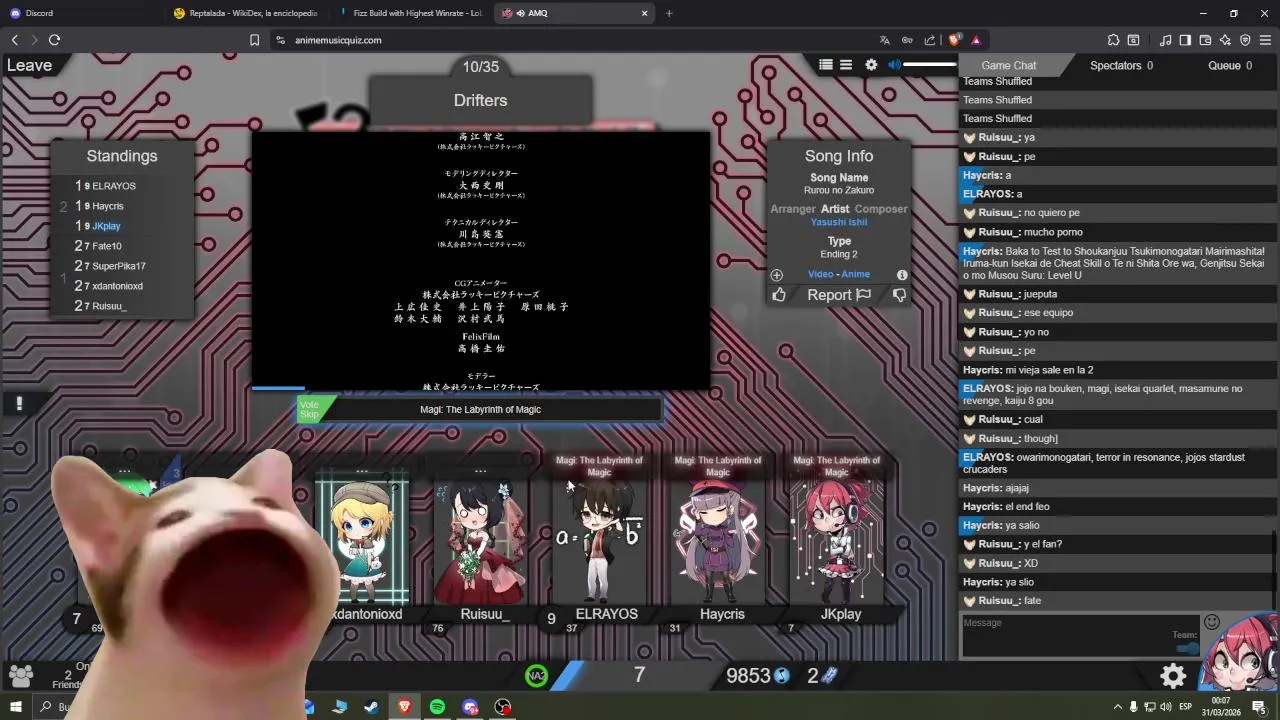Click SuperPika17 in the Standings list
The width and height of the screenshot is (1280, 720).
point(119,266)
